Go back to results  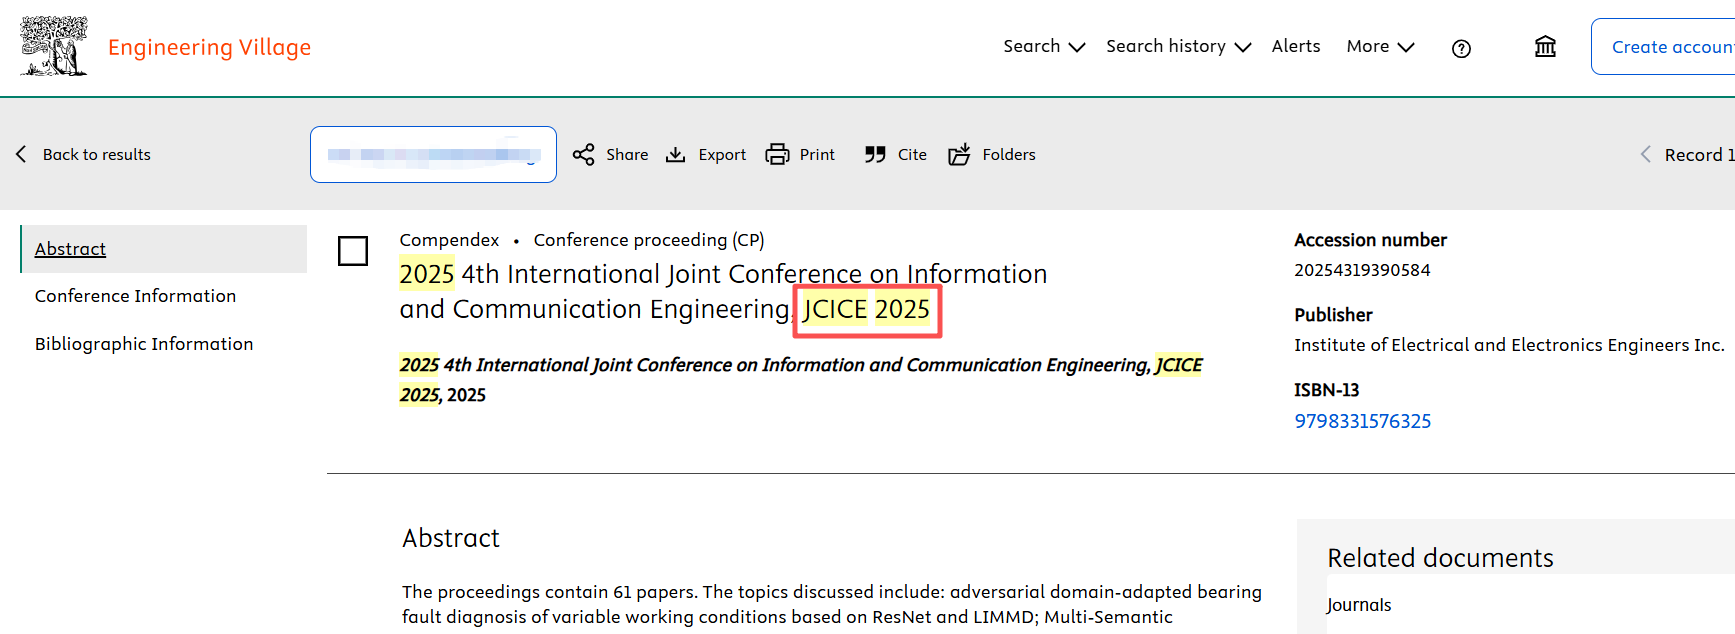pyautogui.click(x=84, y=154)
